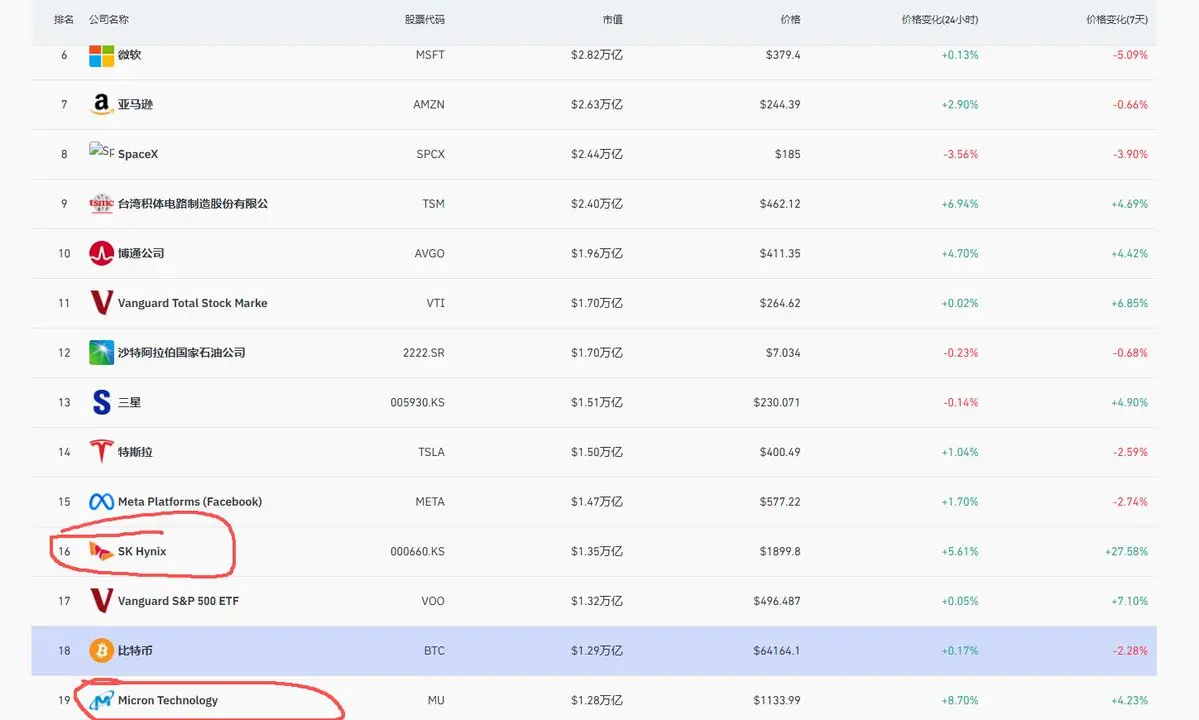The height and width of the screenshot is (720, 1199).
Task: Click the -3.56% SpaceX daily change
Action: (x=960, y=154)
